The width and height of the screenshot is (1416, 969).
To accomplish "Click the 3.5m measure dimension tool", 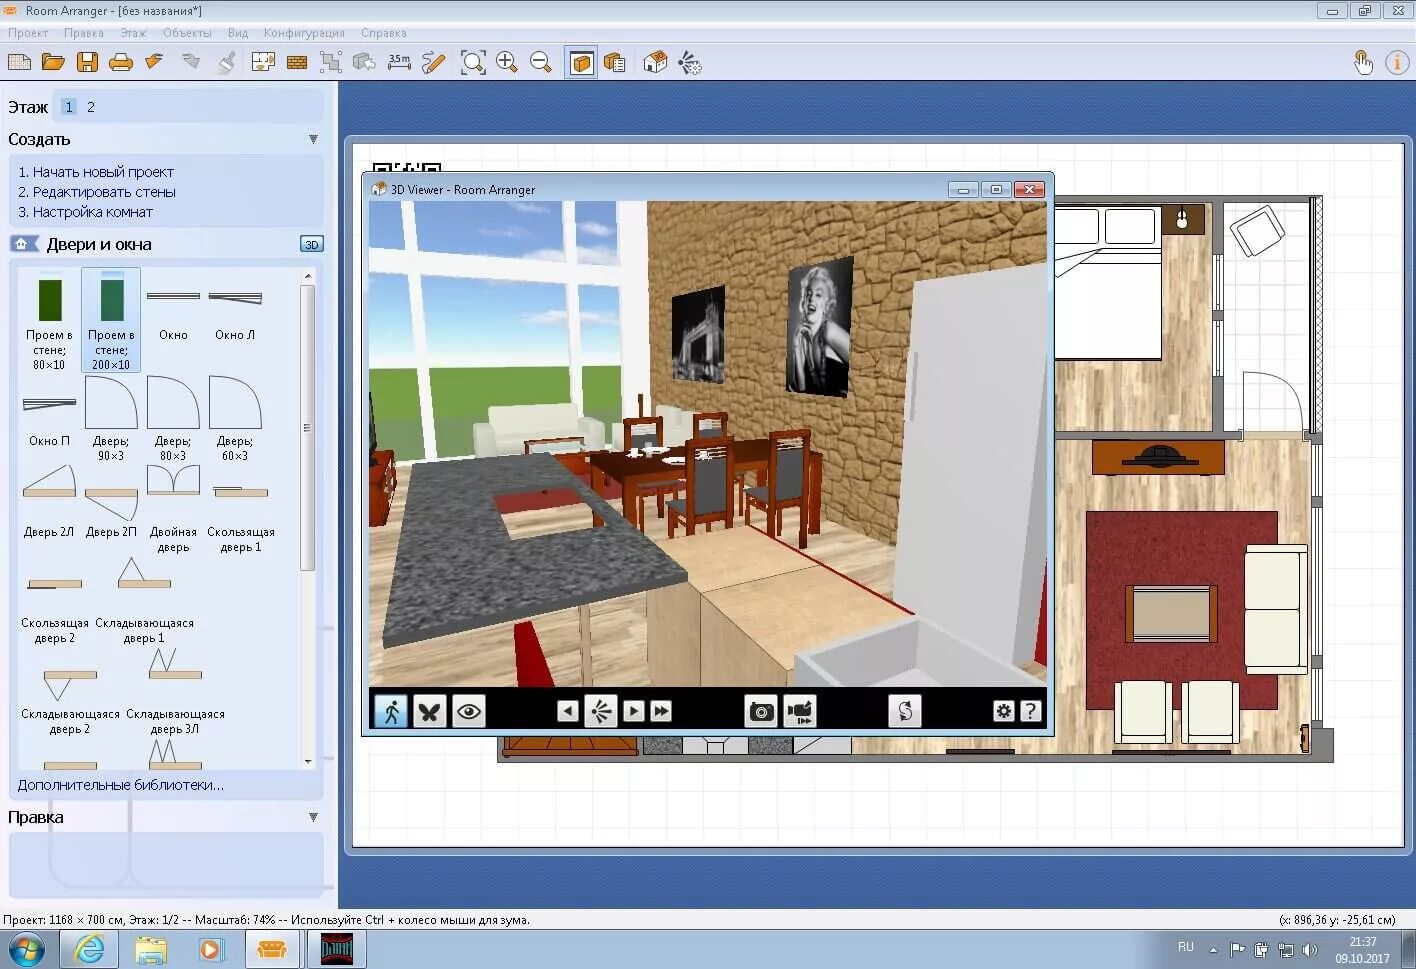I will click(399, 63).
